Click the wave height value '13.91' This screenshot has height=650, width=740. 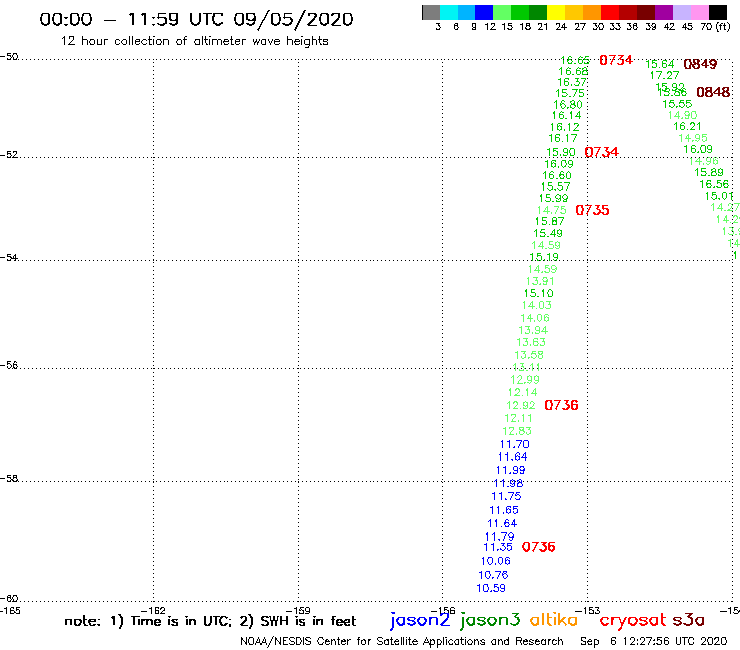pos(540,281)
